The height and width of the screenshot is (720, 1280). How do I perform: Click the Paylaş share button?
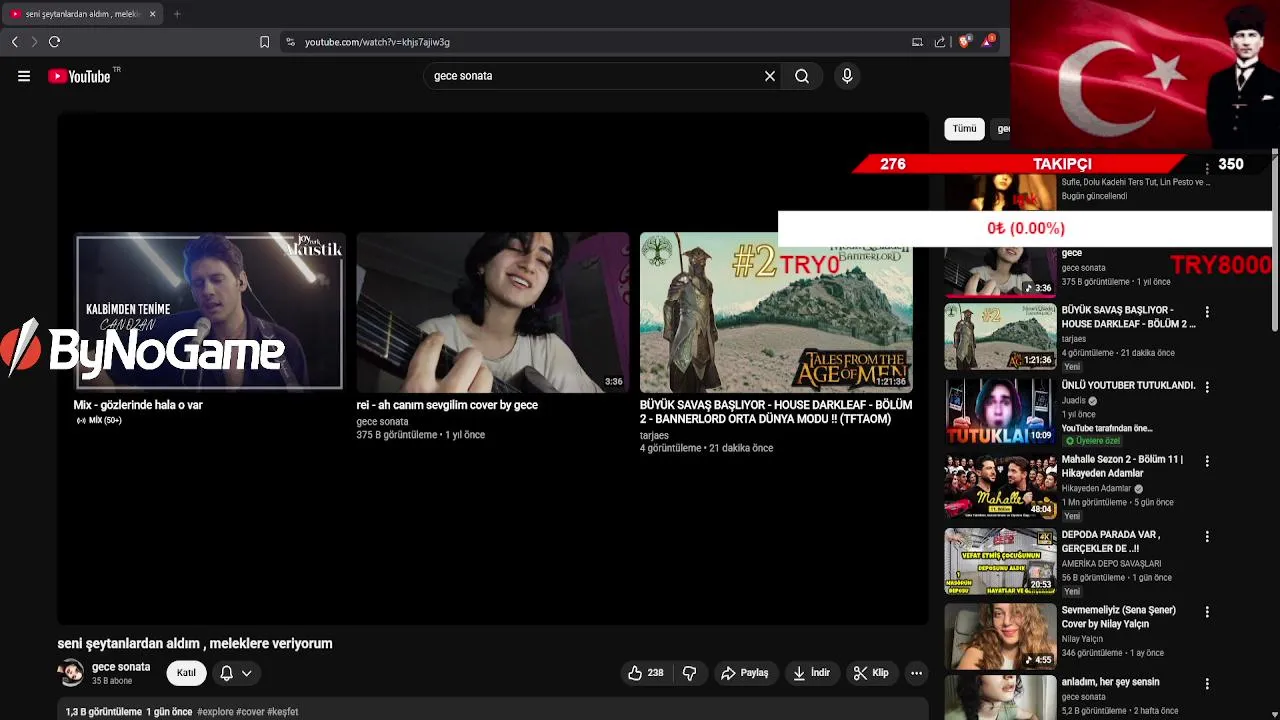745,673
